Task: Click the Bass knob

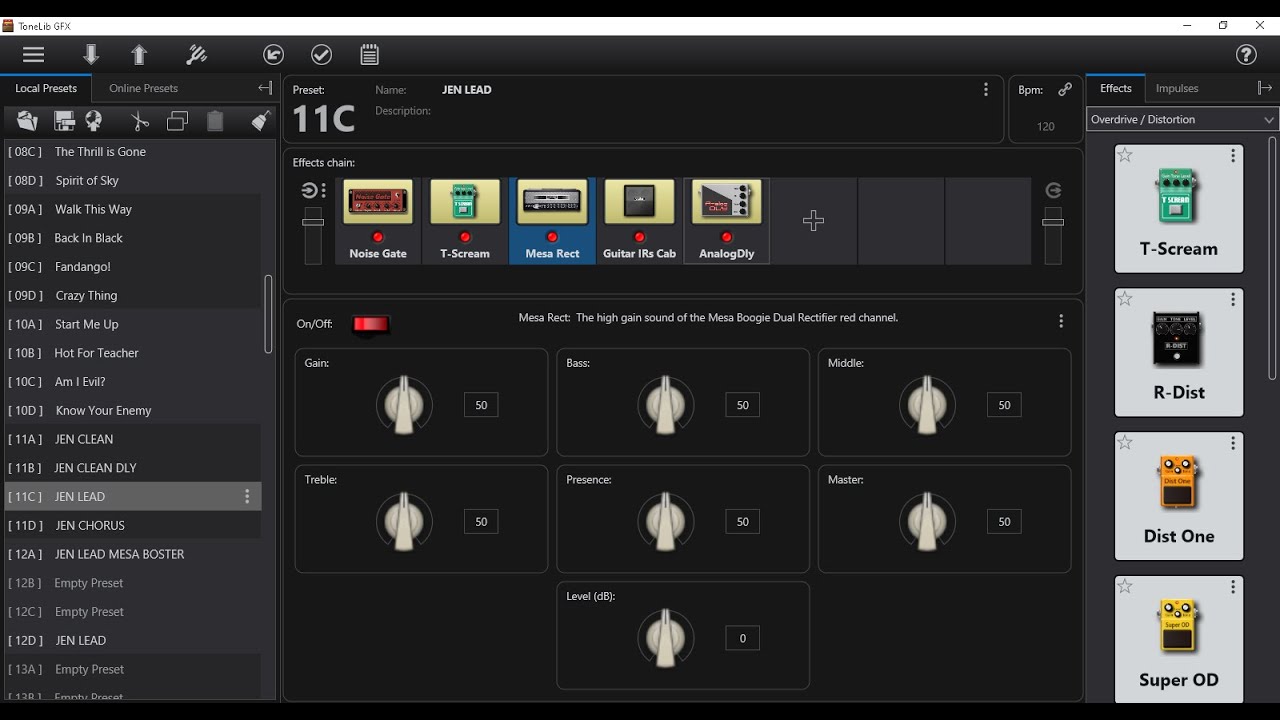Action: pos(666,405)
